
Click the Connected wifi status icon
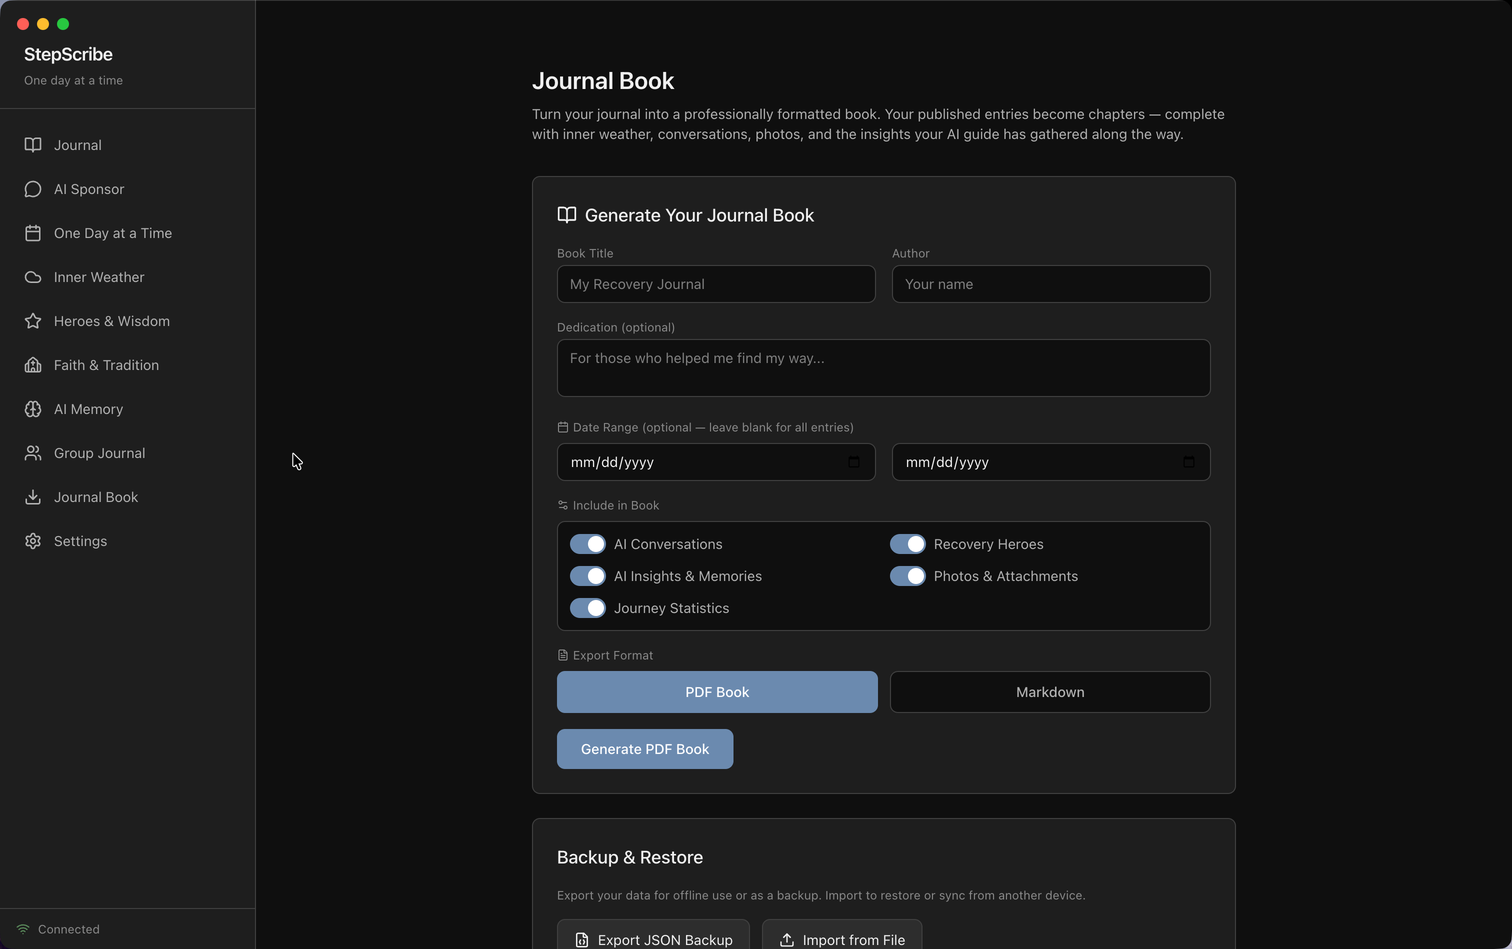click(x=23, y=929)
